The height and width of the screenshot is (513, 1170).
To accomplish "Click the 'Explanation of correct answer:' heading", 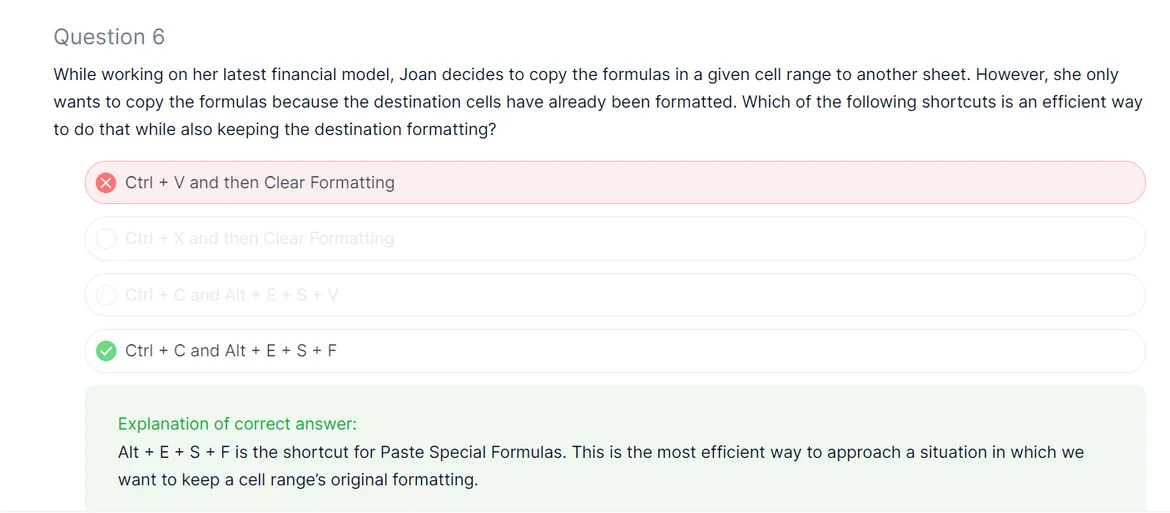I will 237,424.
